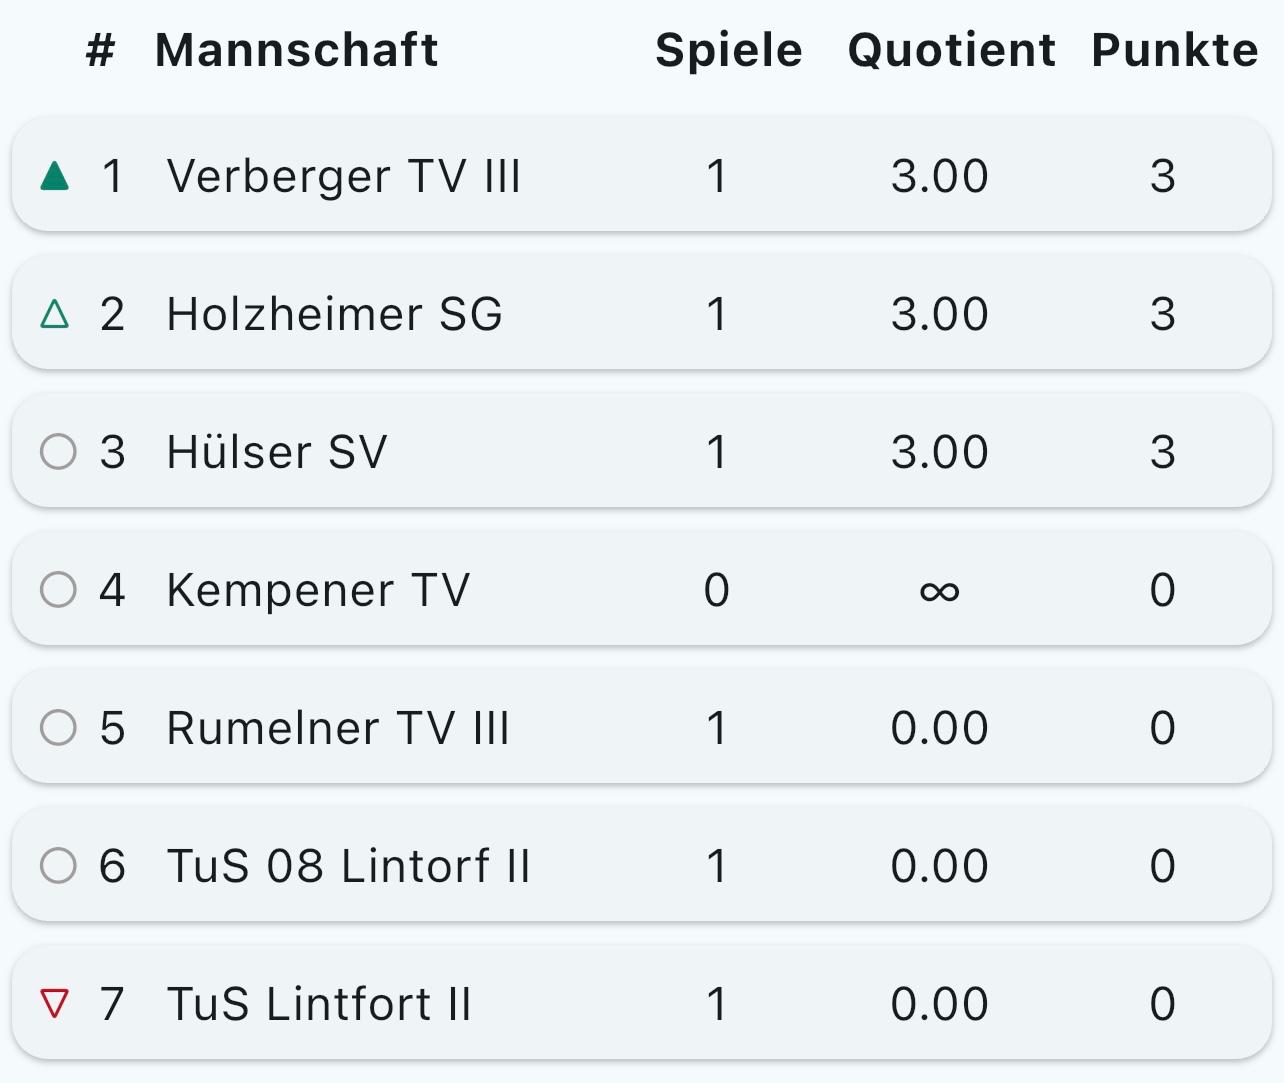Click the circle icon beside TuS 08 Lintorf II
1284x1083 pixels.
tap(58, 866)
